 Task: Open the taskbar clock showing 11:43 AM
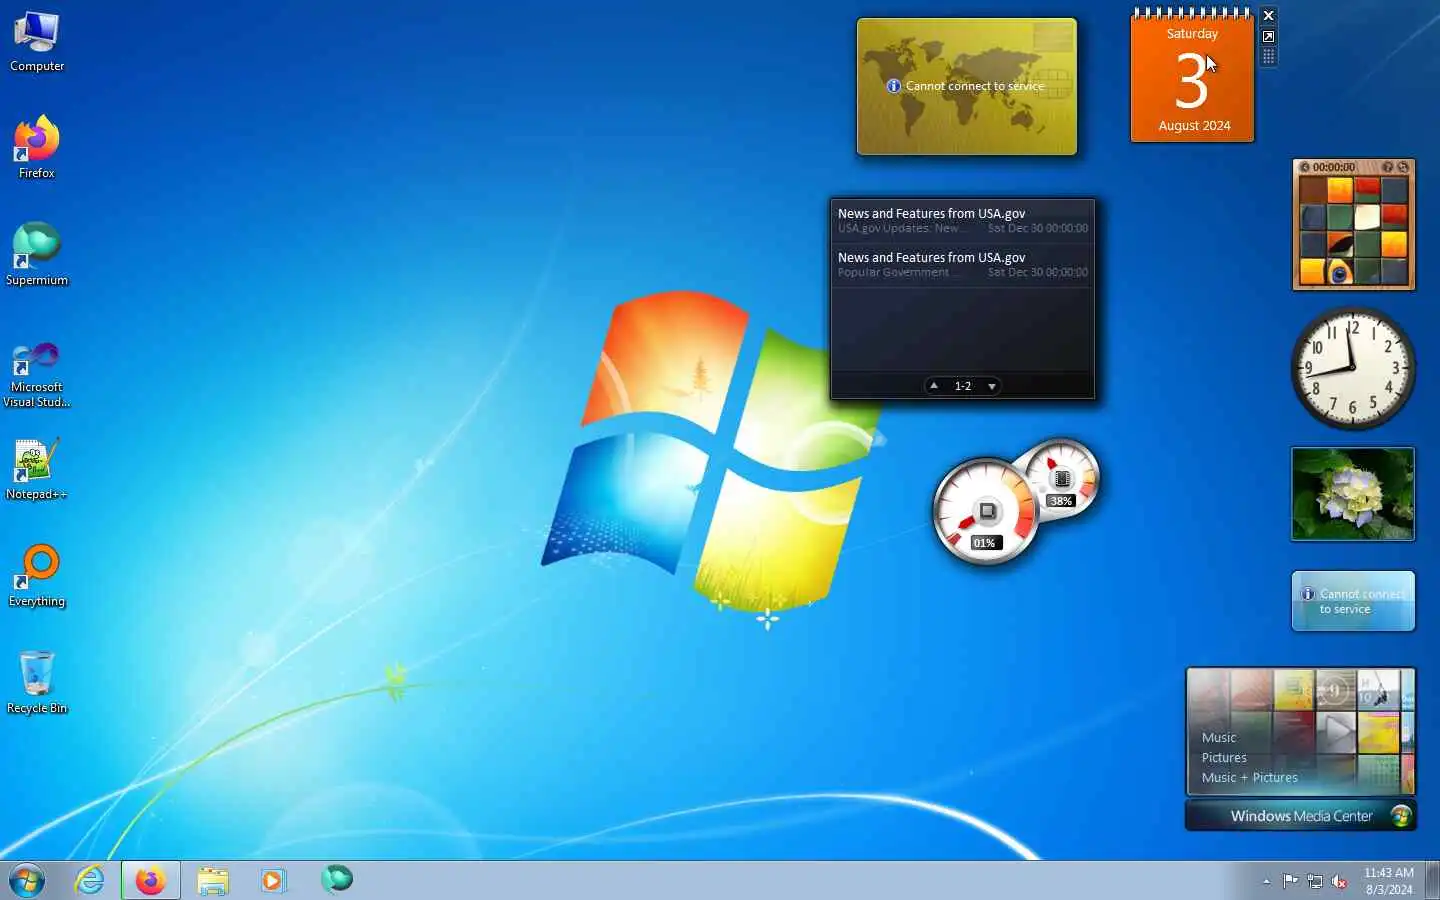1389,881
